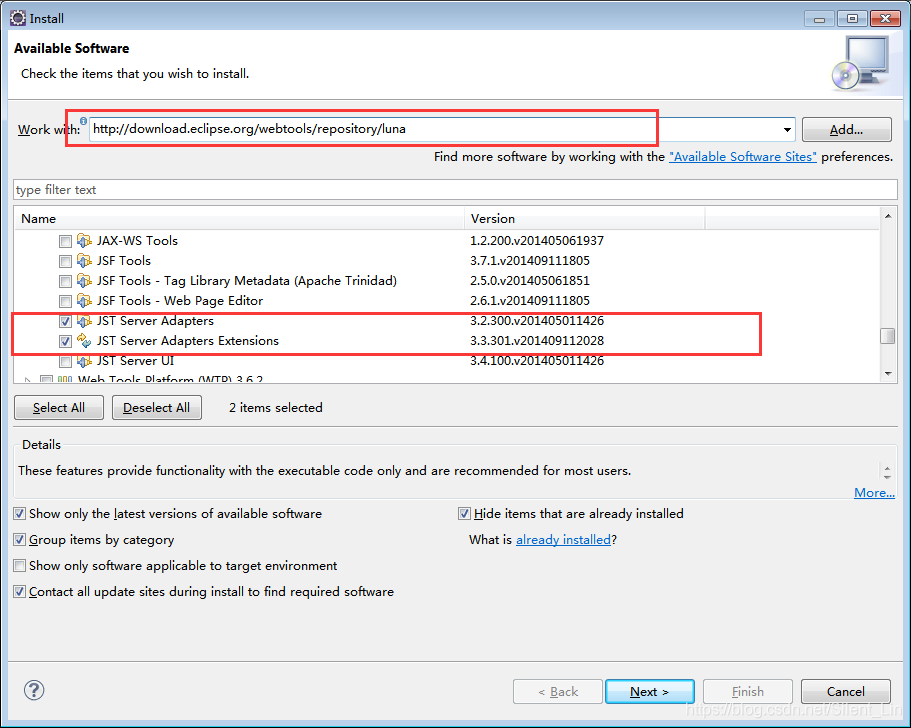Click the software list scrollbar thumb
This screenshot has height=728, width=911.
pos(888,336)
